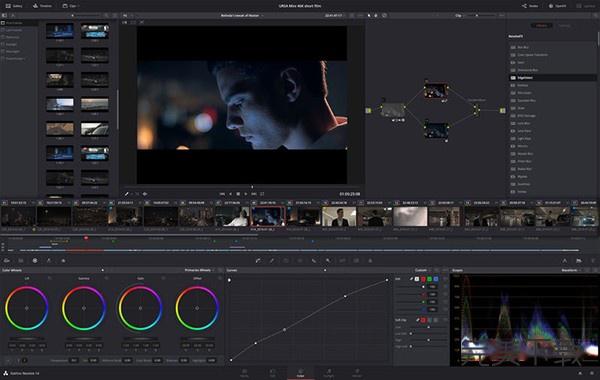Open project settings gear at bottom right

point(592,373)
